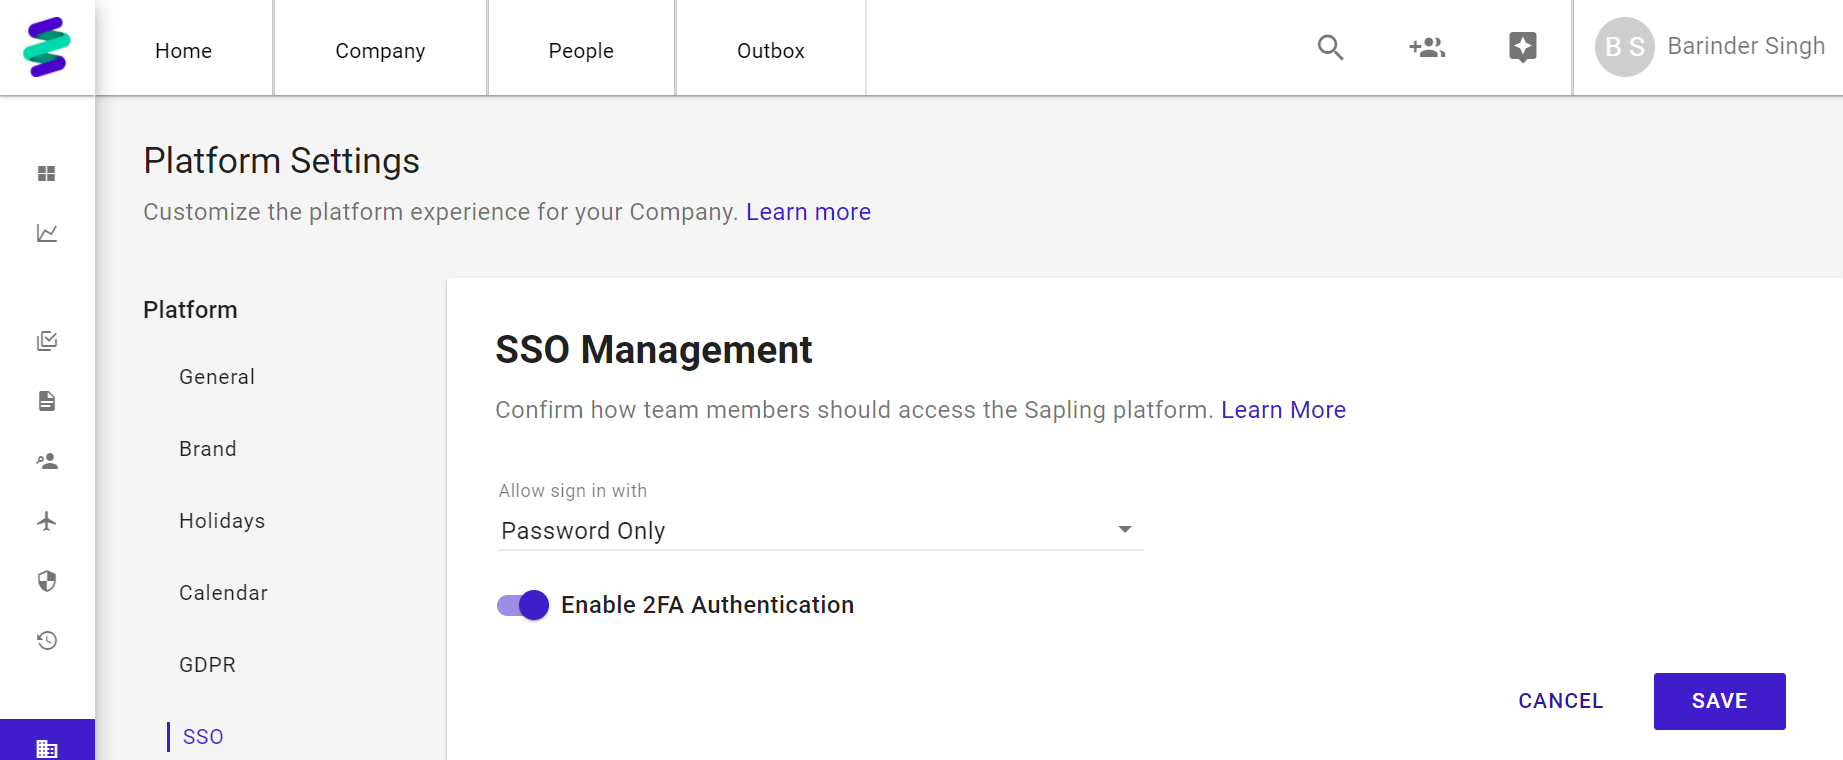Open the line chart reports icon
Screen dimensions: 1843x760
click(47, 233)
